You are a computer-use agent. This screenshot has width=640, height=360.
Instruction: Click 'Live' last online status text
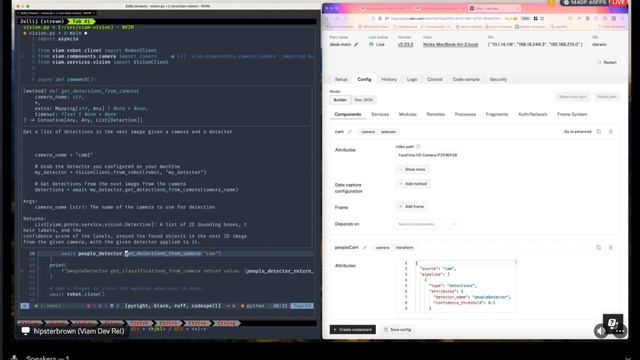[380, 44]
